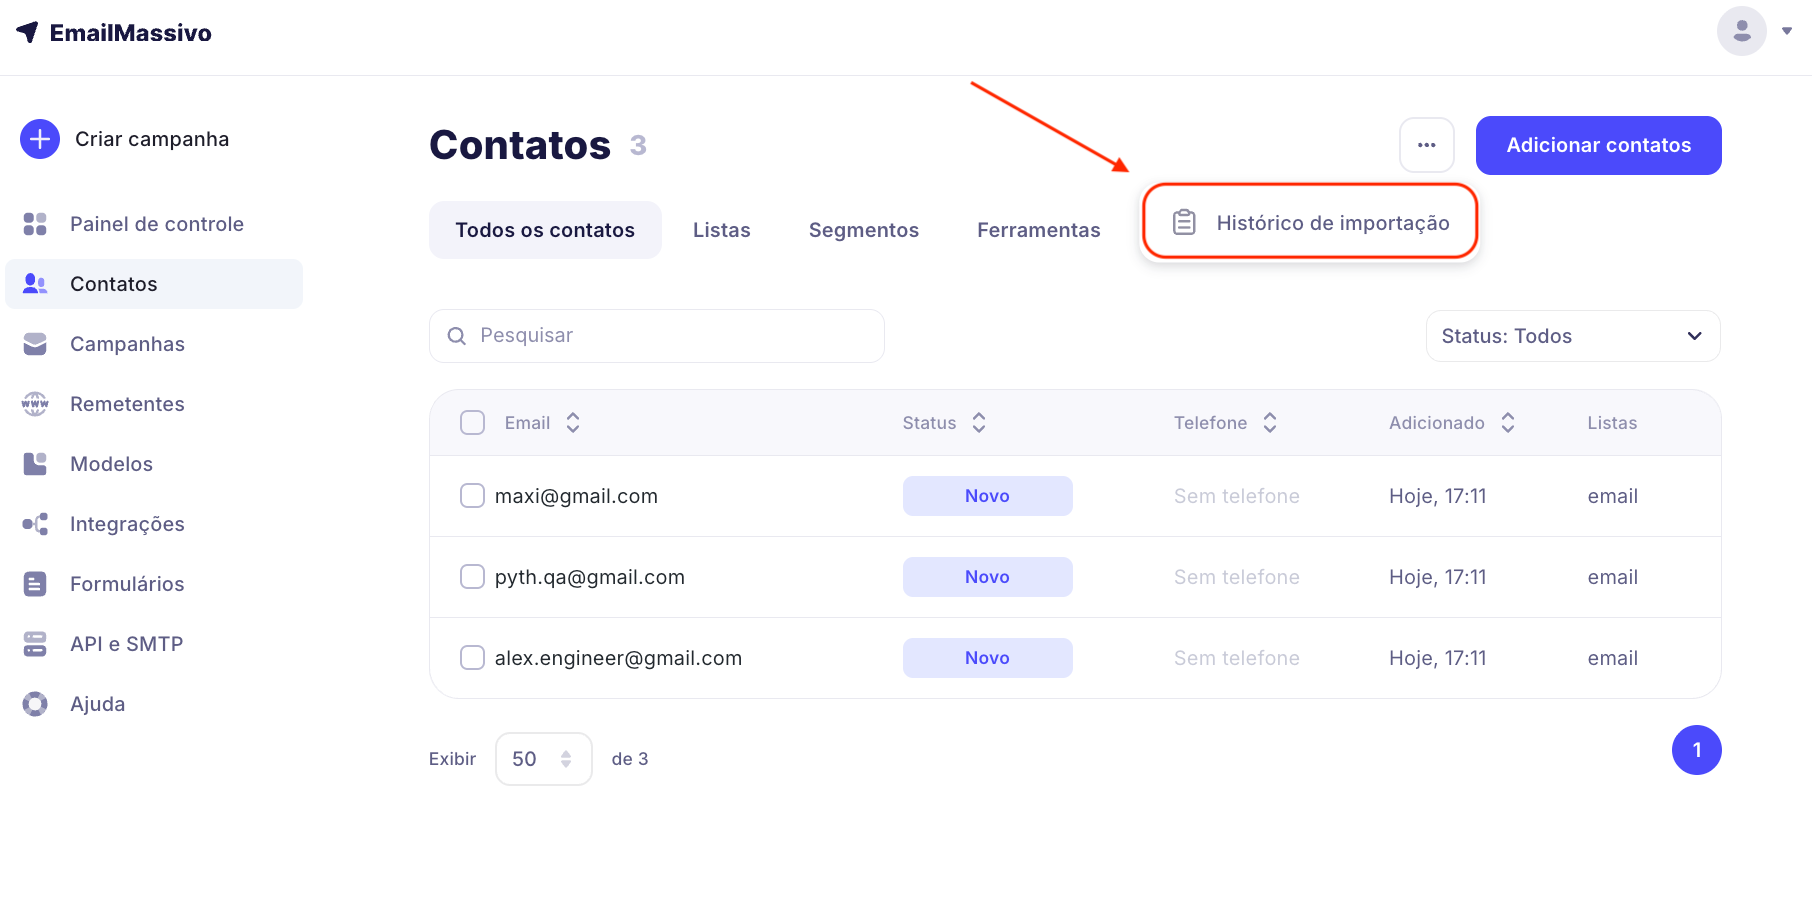
Task: Click the API e SMTP server icon
Action: tap(35, 644)
